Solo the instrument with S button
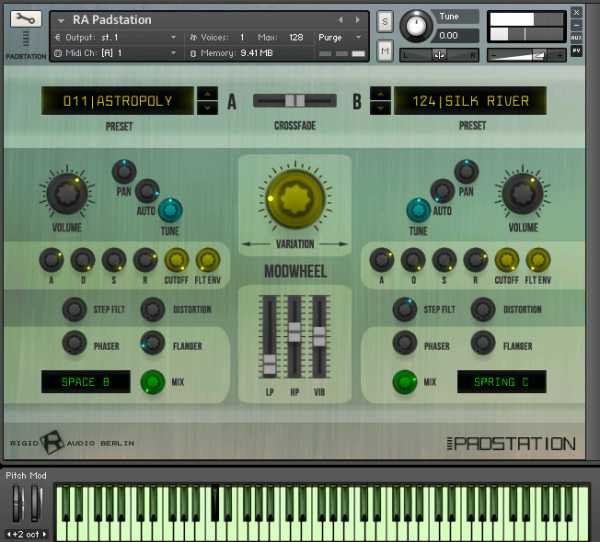600x542 pixels. [385, 21]
